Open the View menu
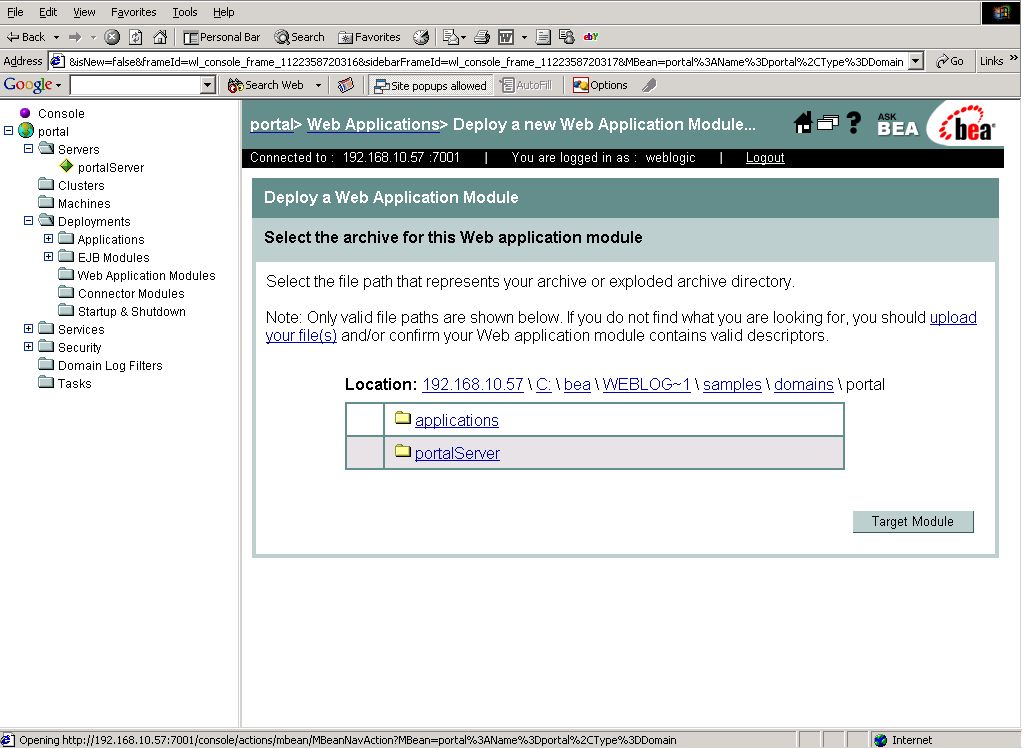The height and width of the screenshot is (749, 1024). 84,12
